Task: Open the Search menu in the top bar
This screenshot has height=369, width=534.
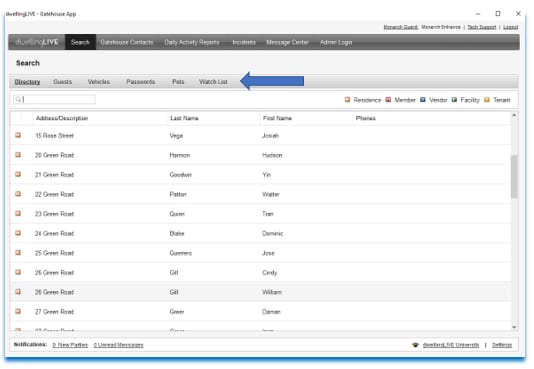Action: click(x=80, y=42)
